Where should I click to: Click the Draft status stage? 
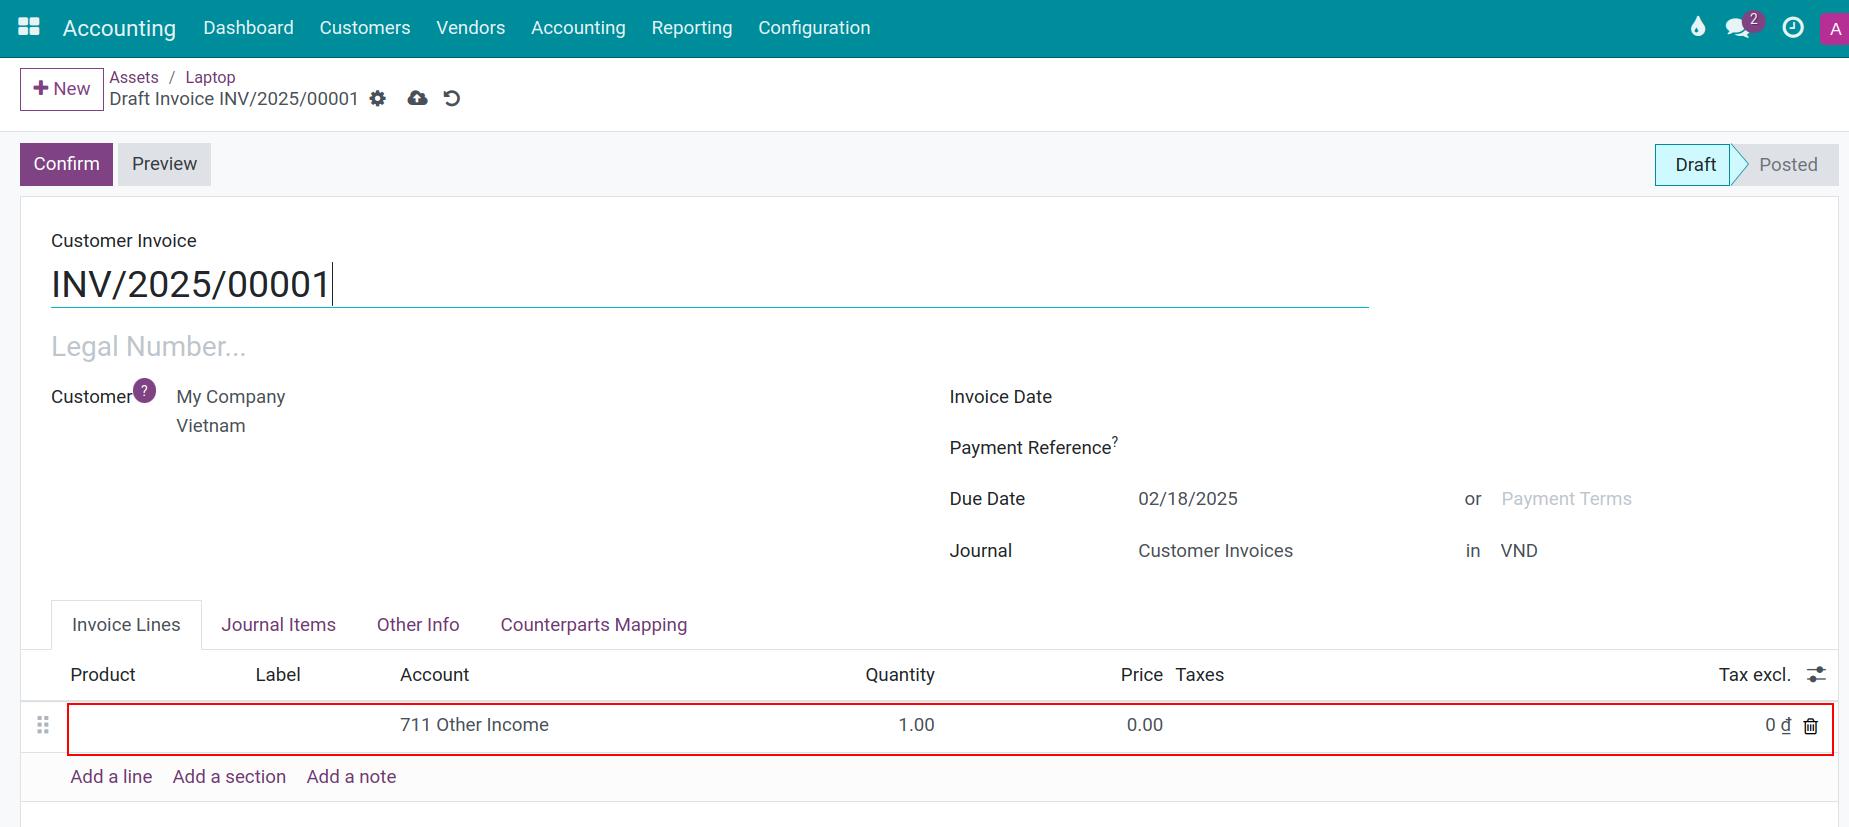point(1695,165)
